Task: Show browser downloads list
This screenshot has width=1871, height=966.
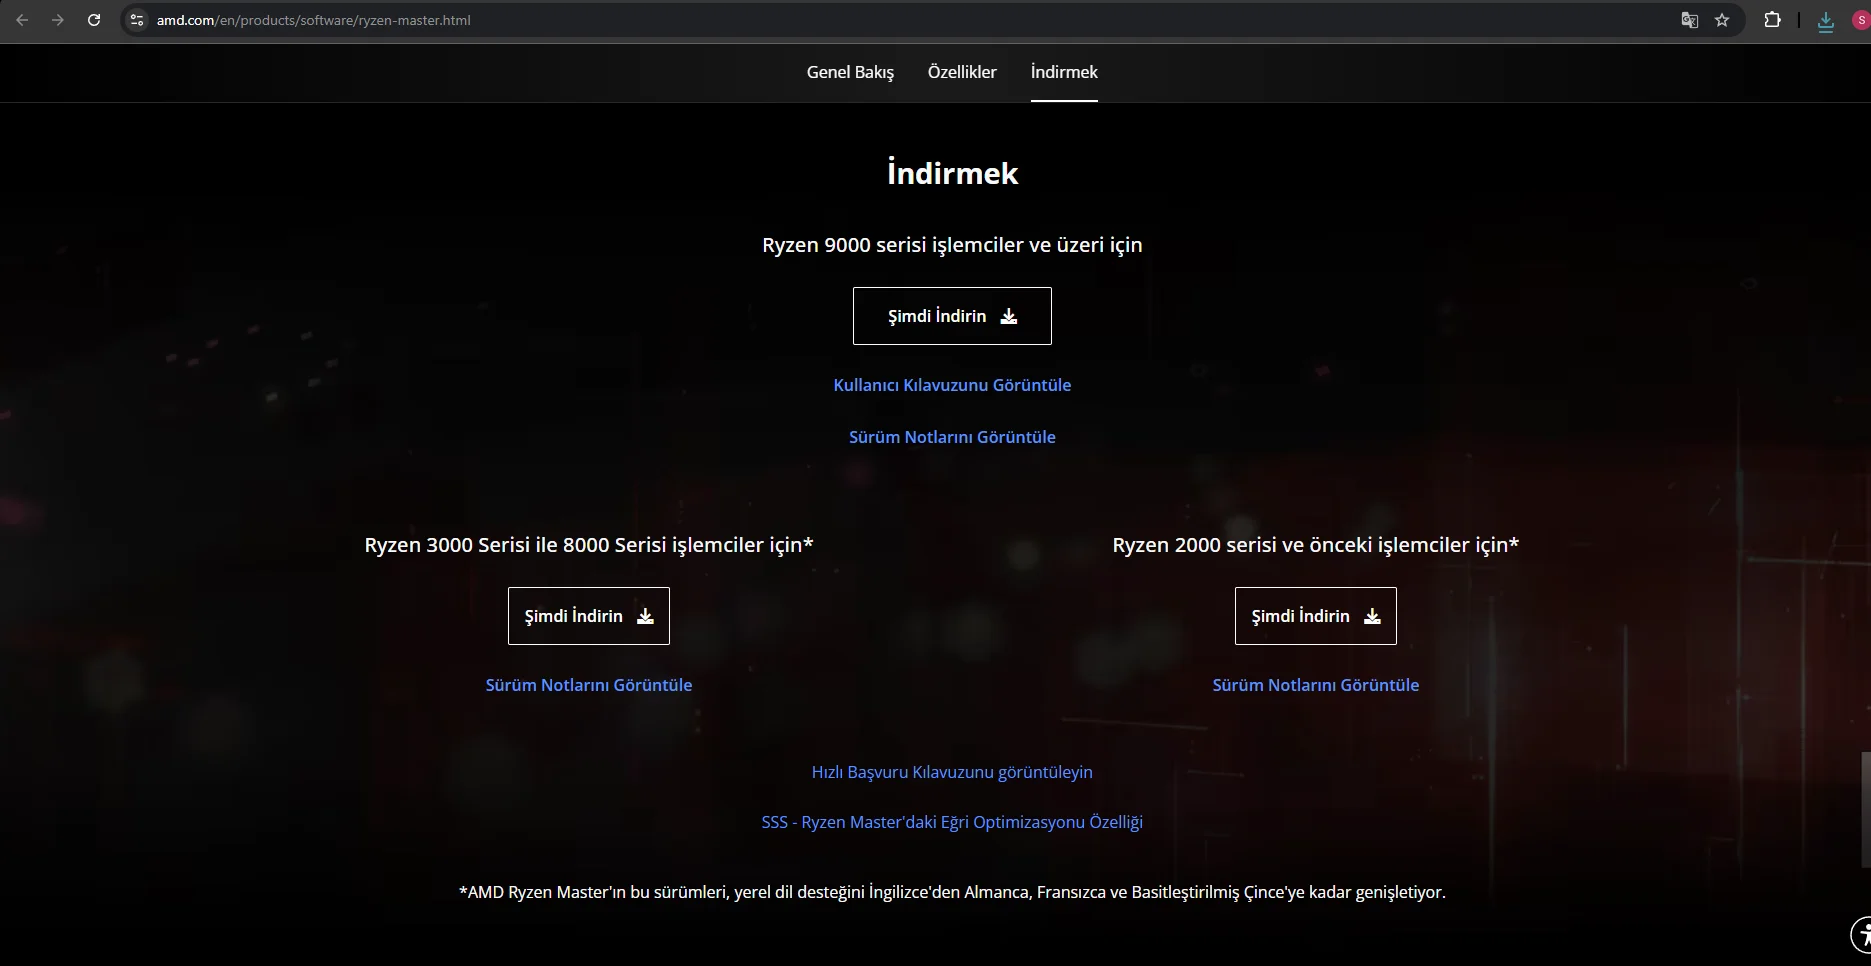Action: 1826,21
